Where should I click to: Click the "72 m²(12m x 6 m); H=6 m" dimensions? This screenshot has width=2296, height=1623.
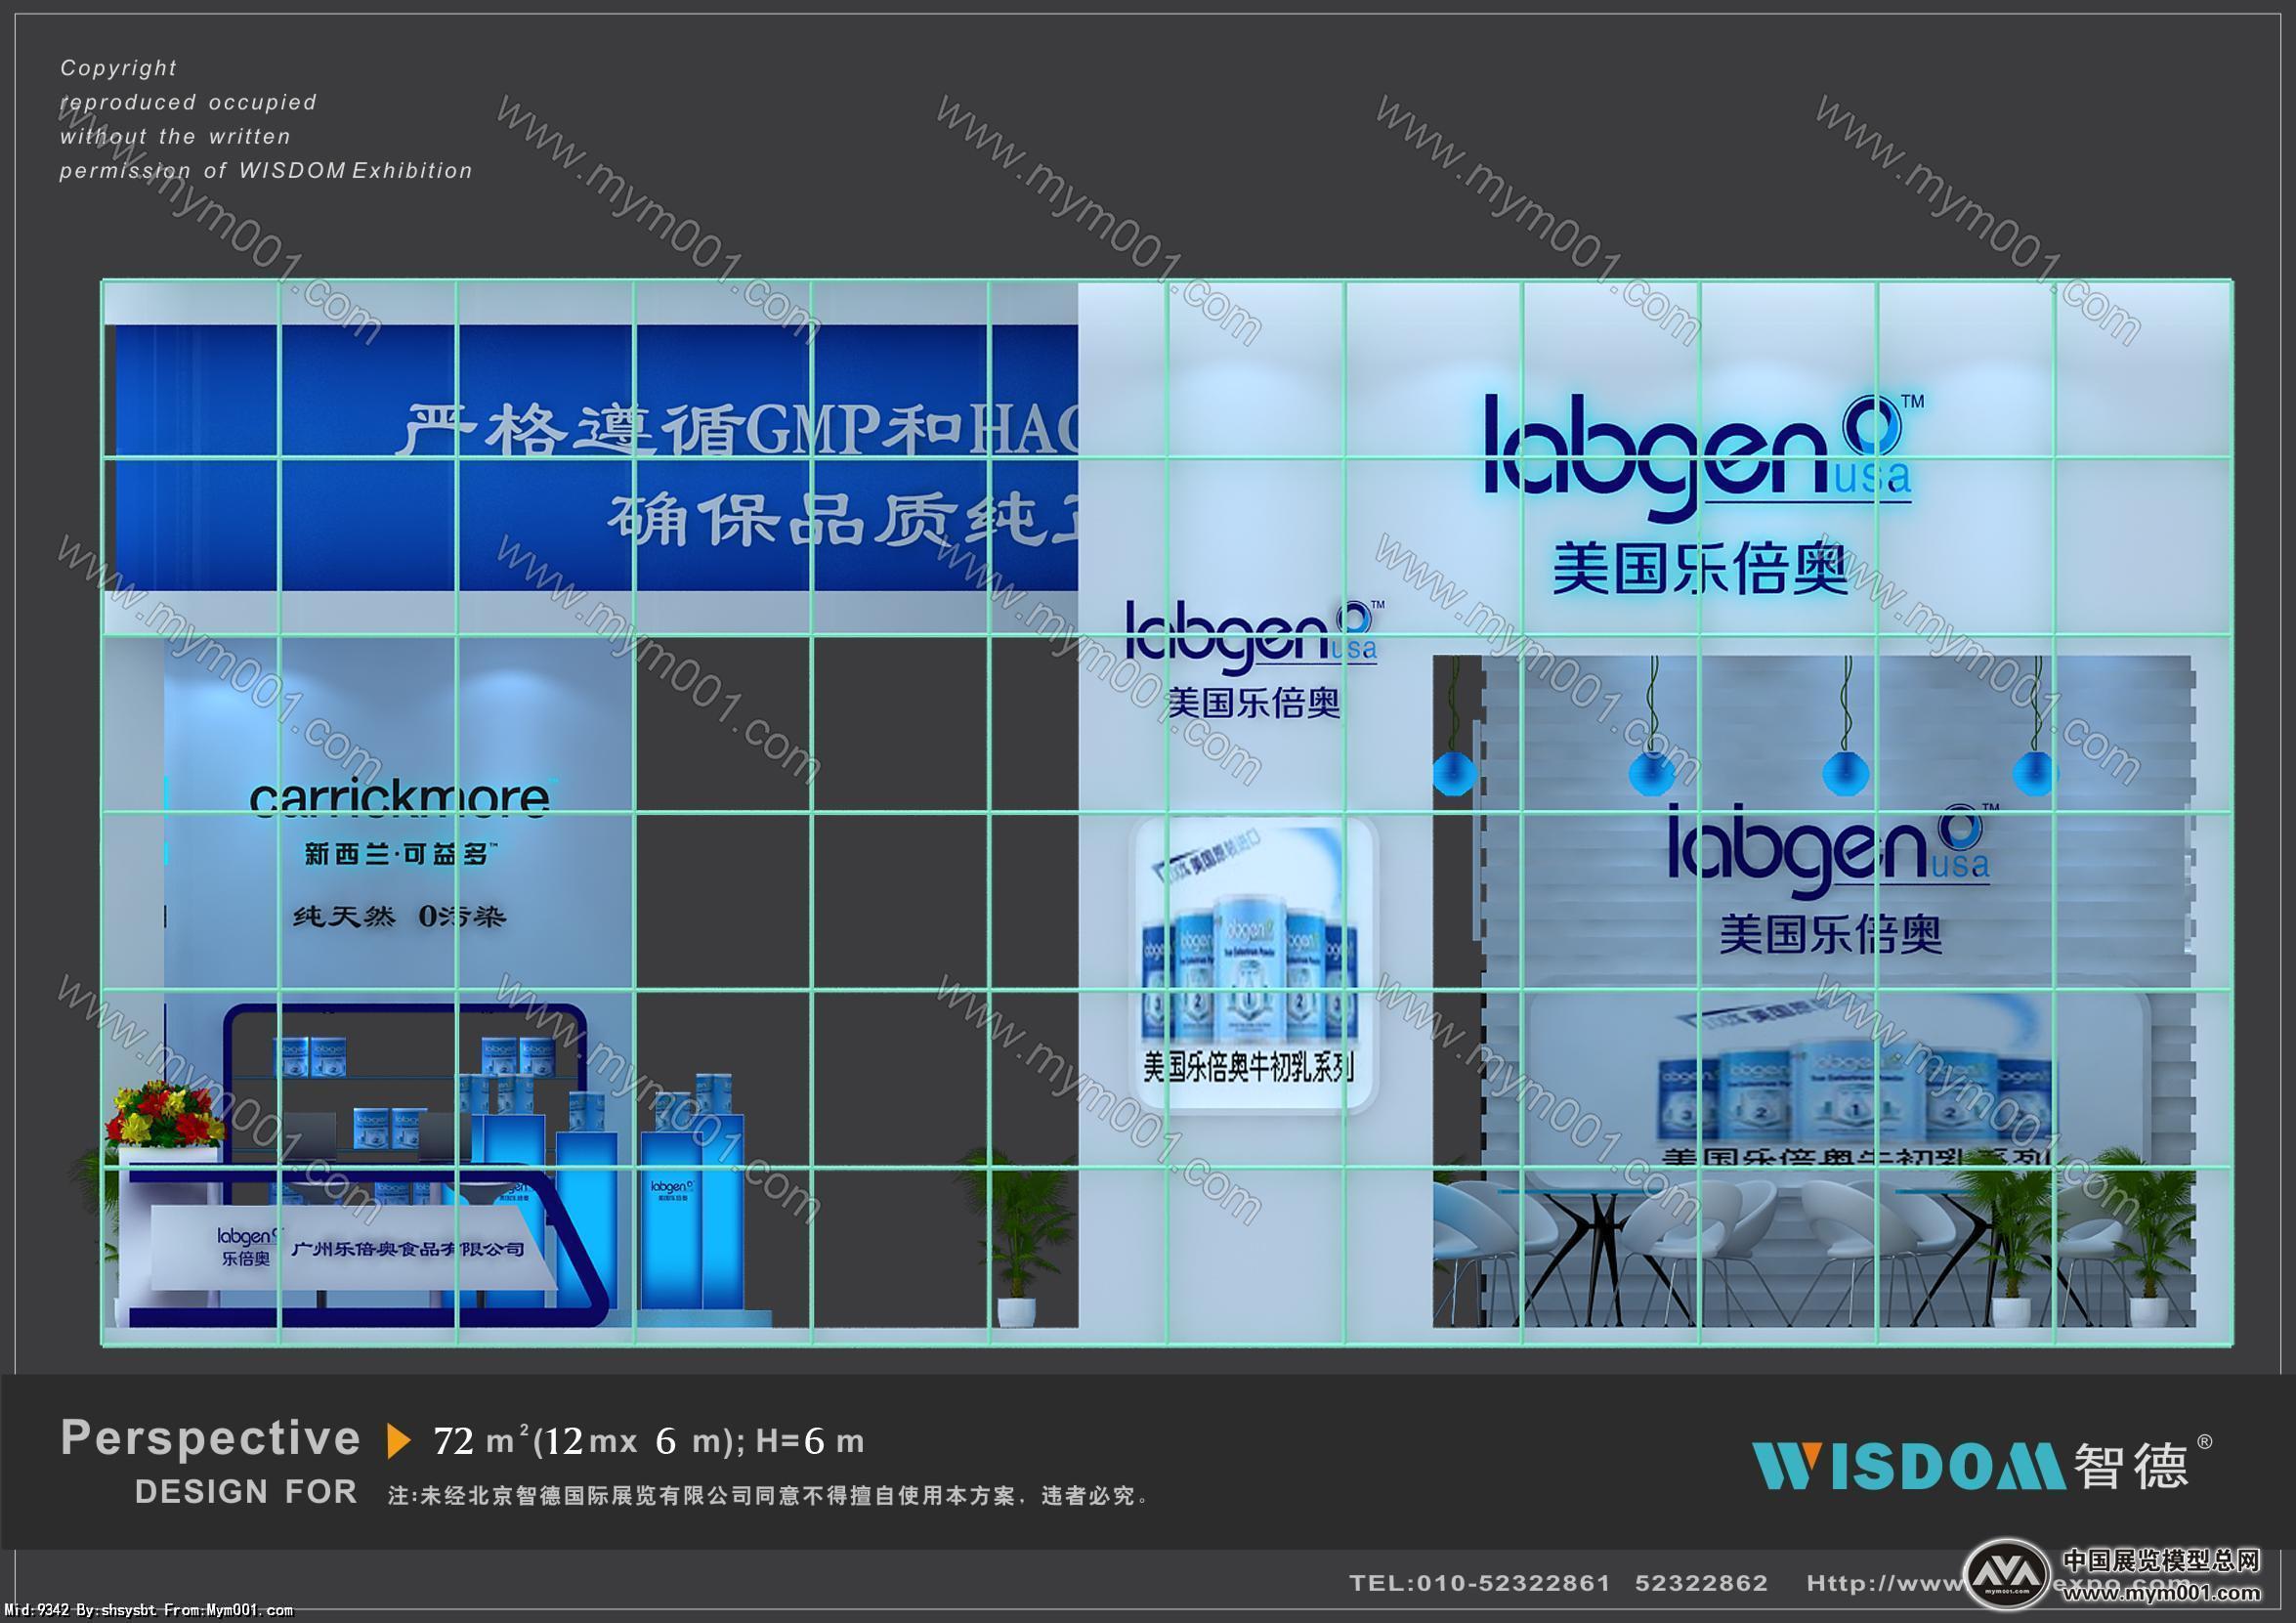(649, 1440)
